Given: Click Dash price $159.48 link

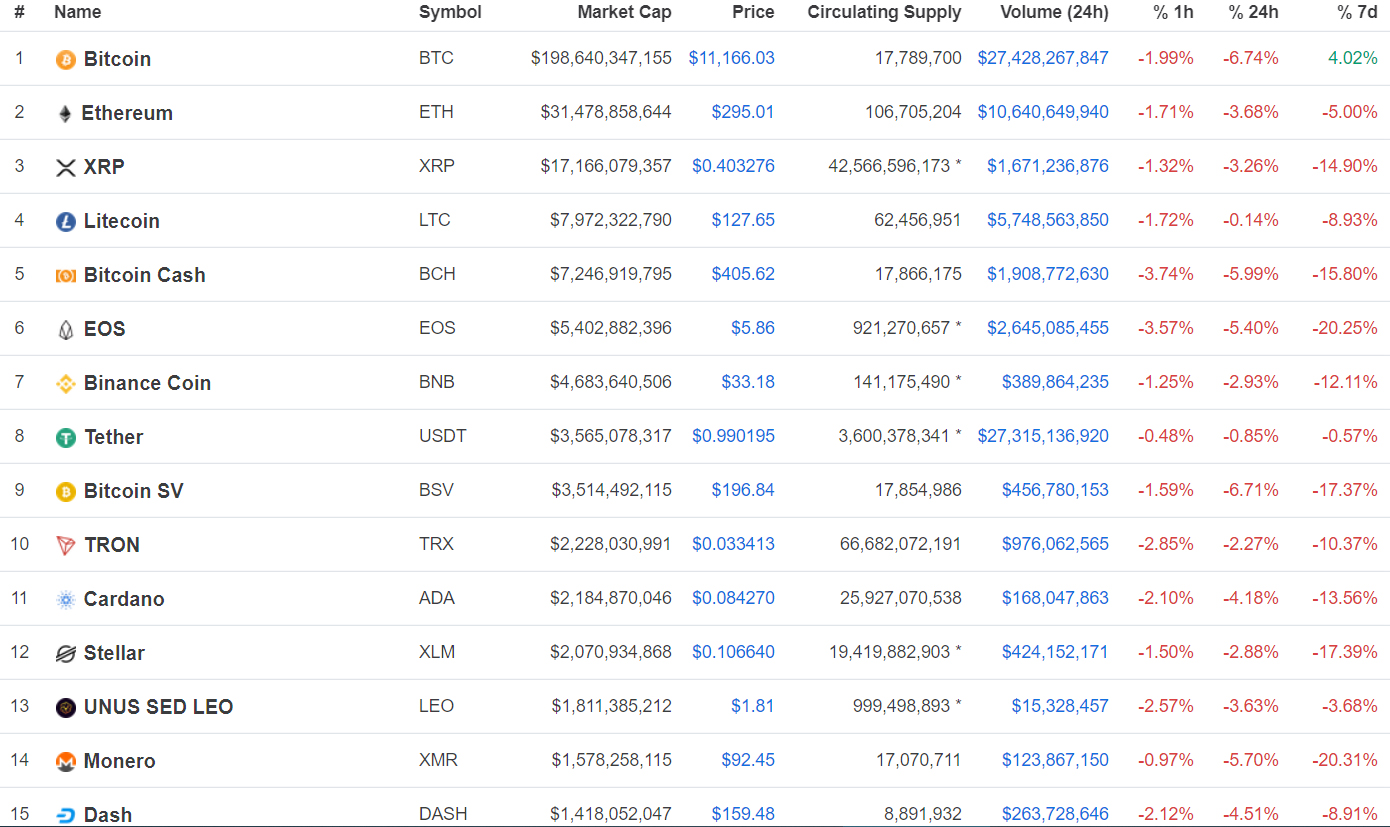Looking at the screenshot, I should click(742, 814).
